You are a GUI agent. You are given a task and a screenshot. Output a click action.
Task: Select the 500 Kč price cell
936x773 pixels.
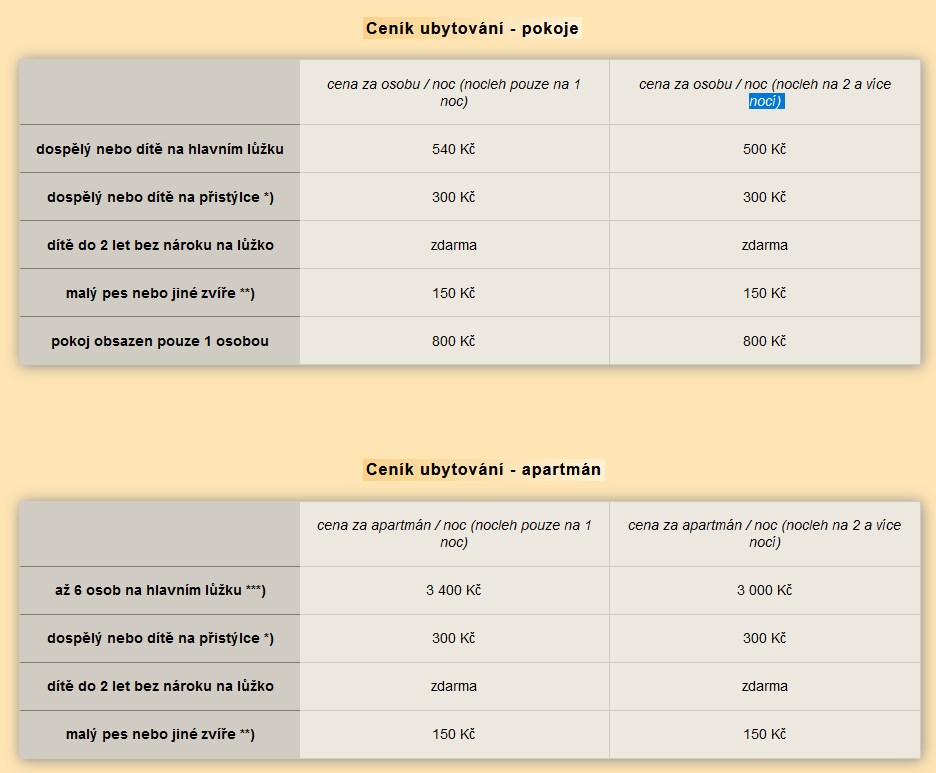765,149
